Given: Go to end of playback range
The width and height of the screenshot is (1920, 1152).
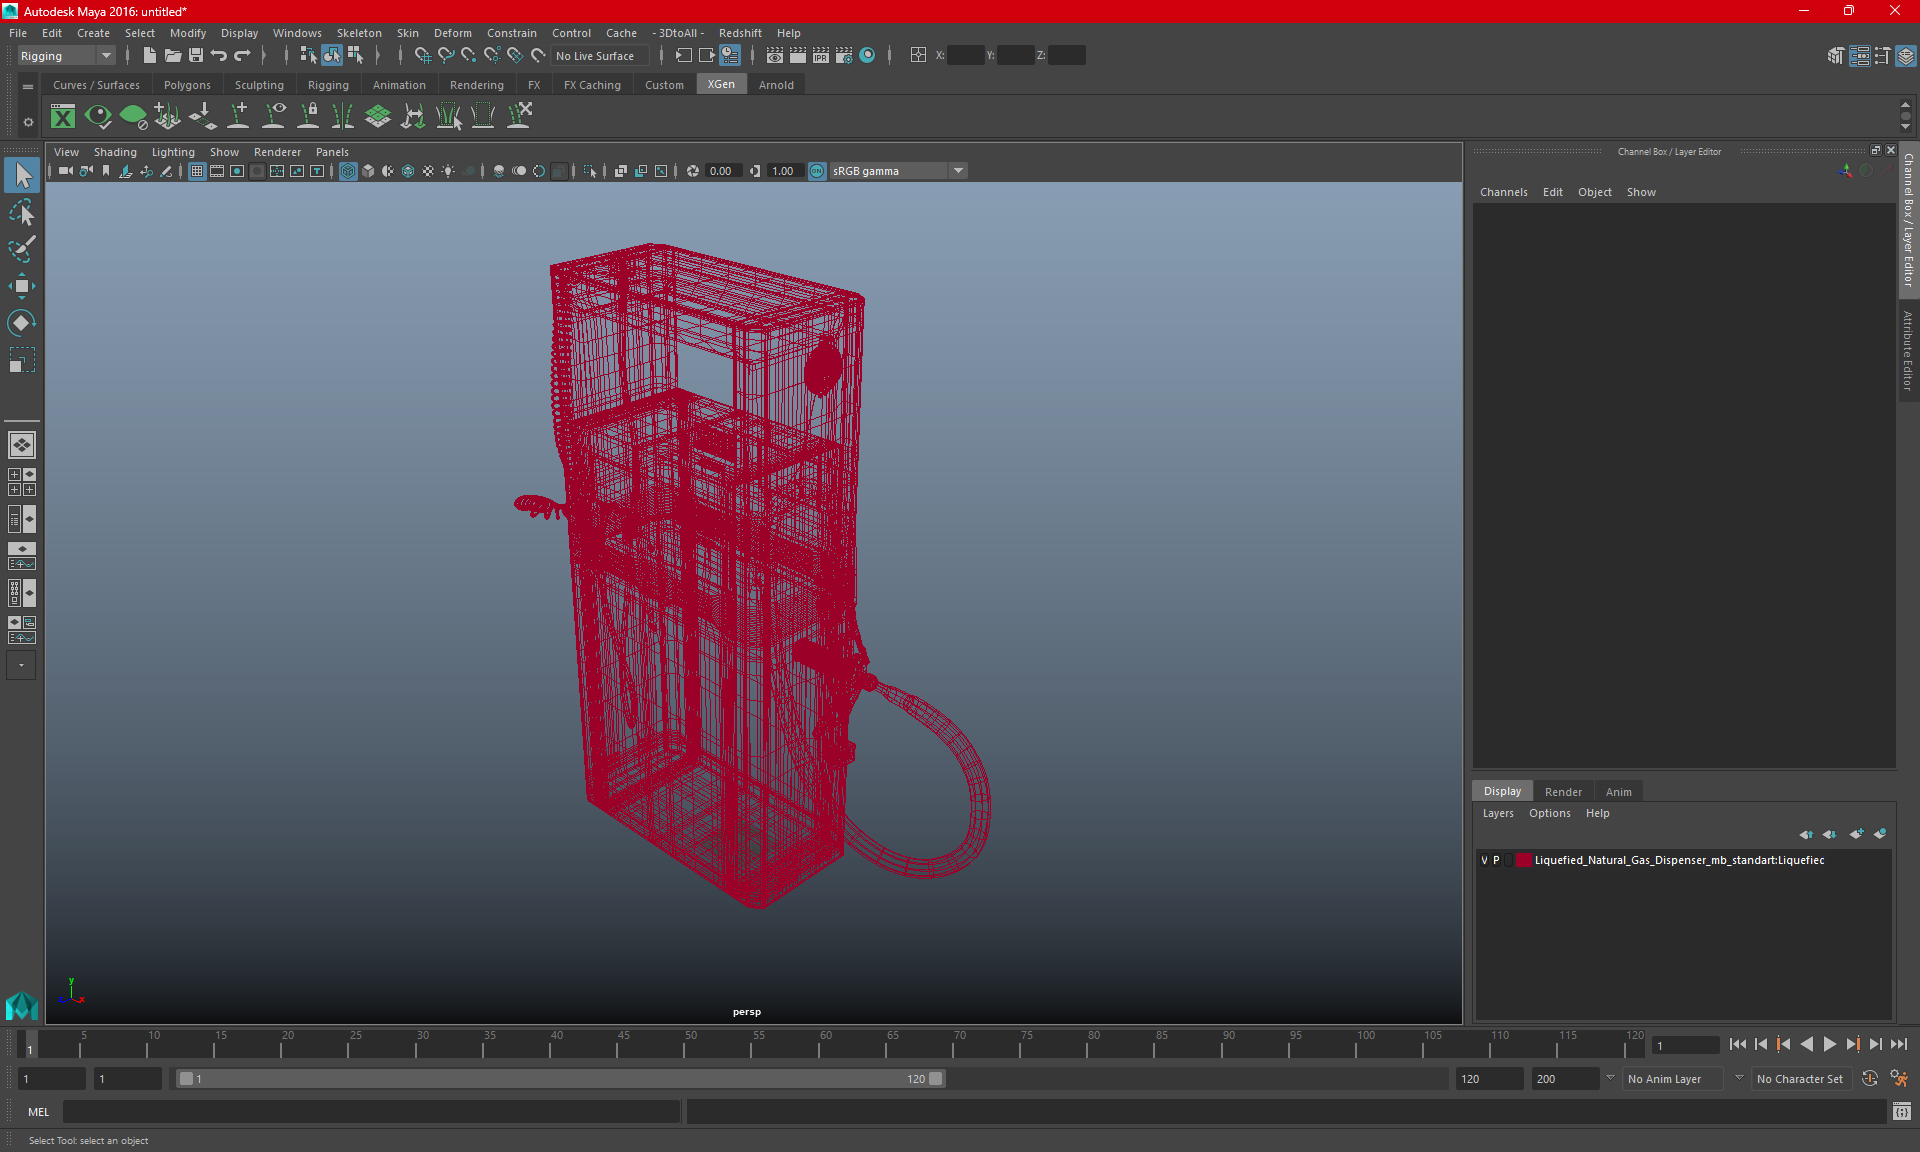Looking at the screenshot, I should (1898, 1044).
